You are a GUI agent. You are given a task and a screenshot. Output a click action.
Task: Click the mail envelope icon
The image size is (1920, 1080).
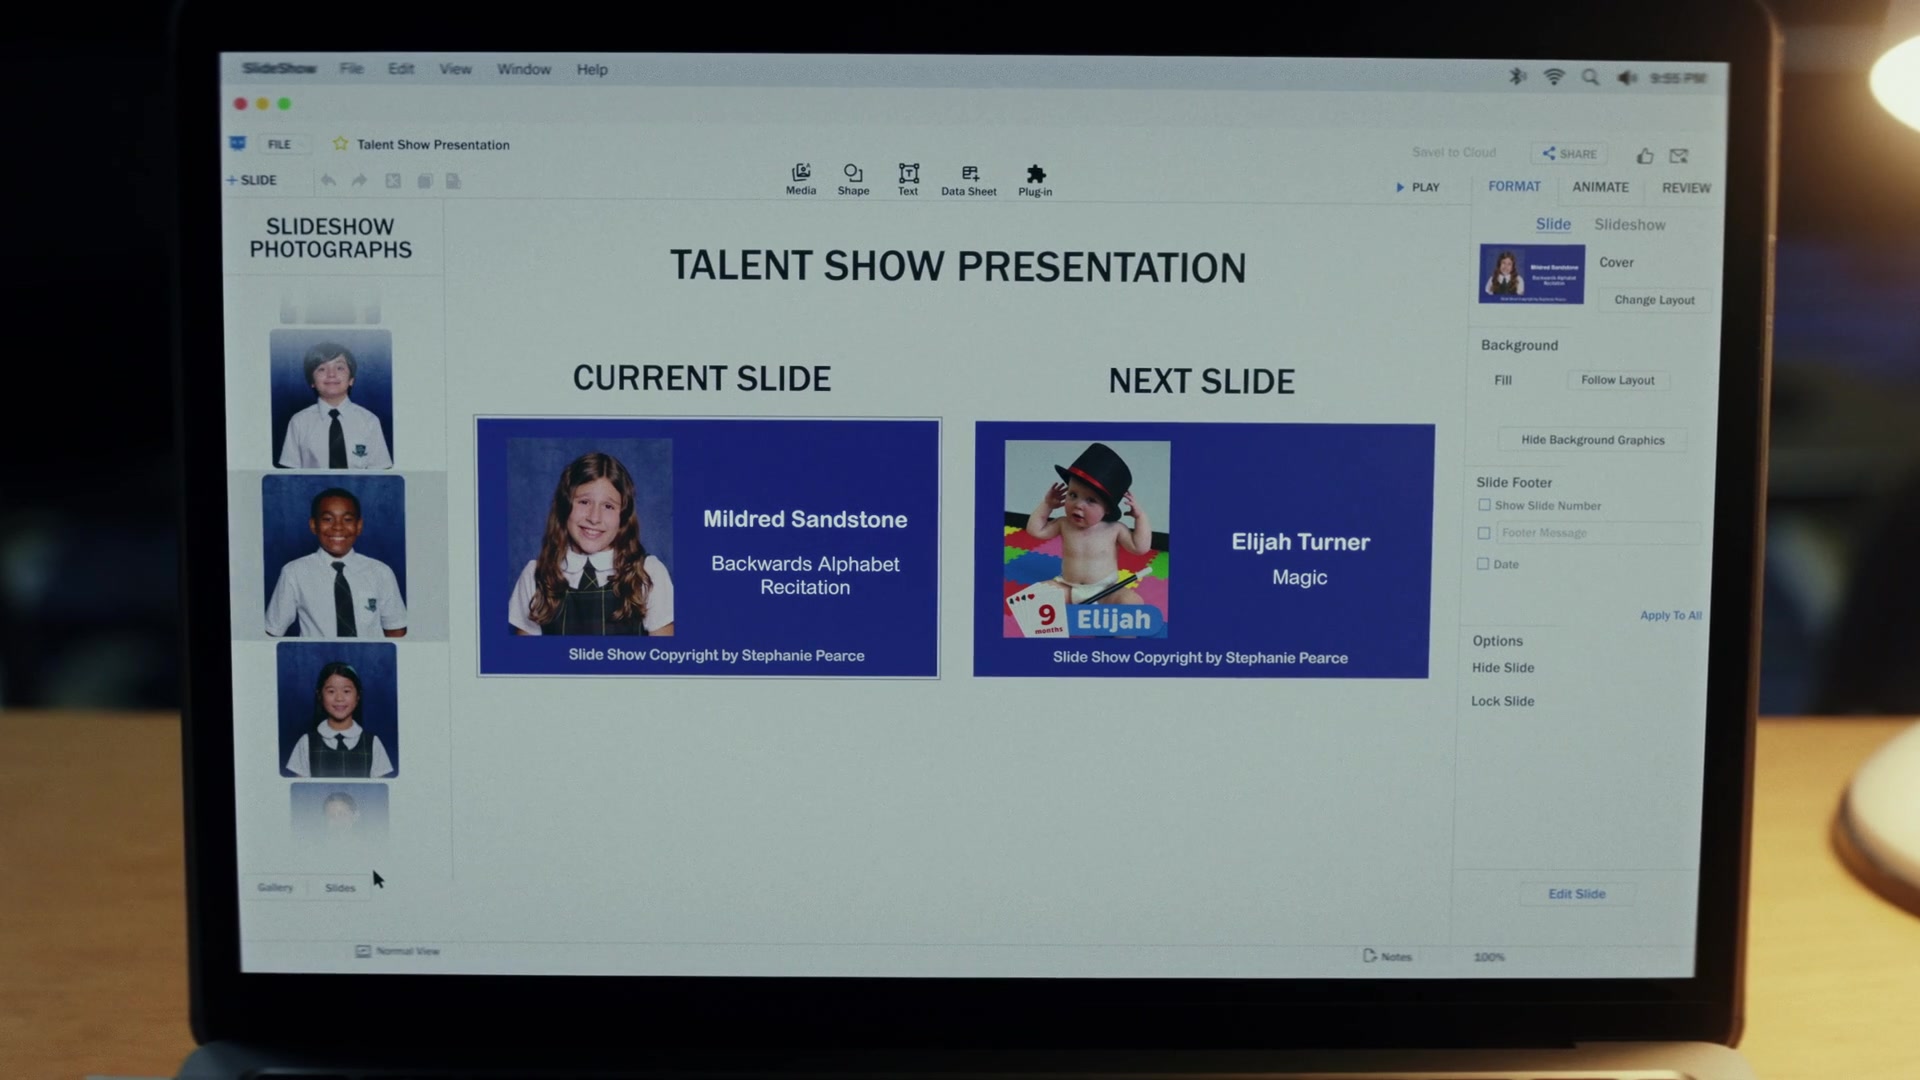click(x=1679, y=155)
